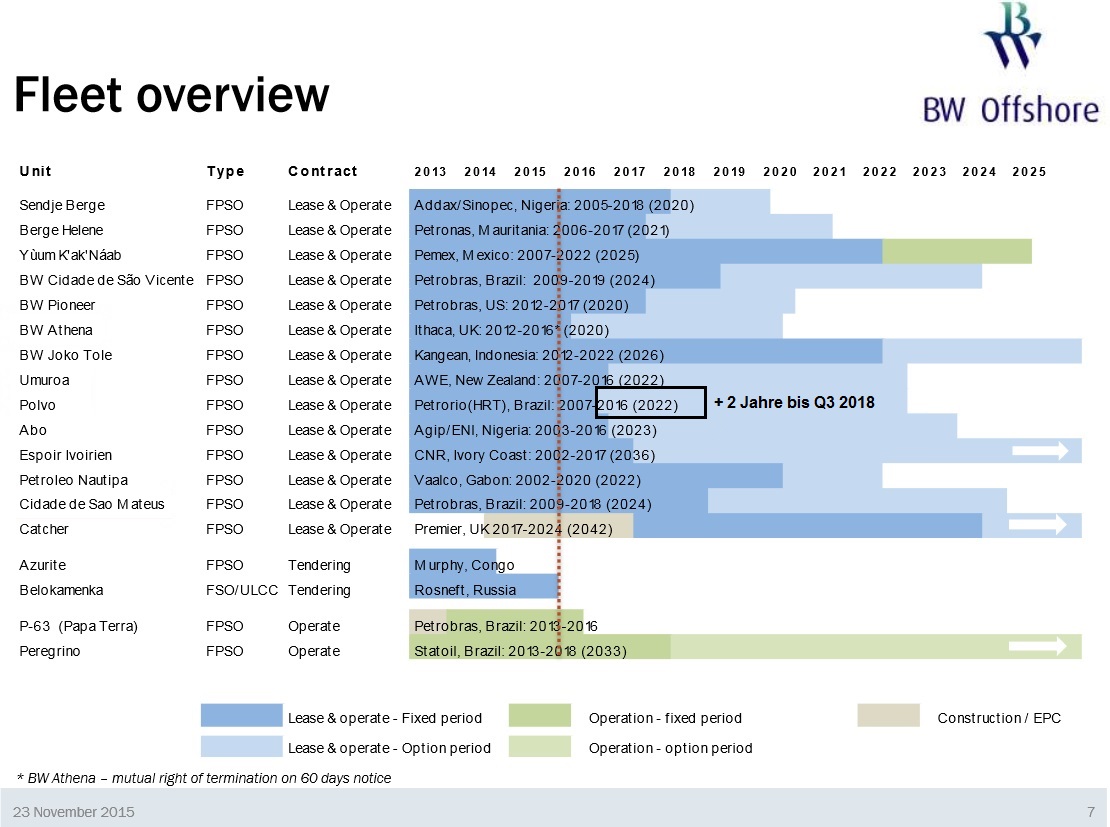Image resolution: width=1110 pixels, height=827 pixels.
Task: Click the Operation fixed period legend swatch
Action: (x=539, y=715)
